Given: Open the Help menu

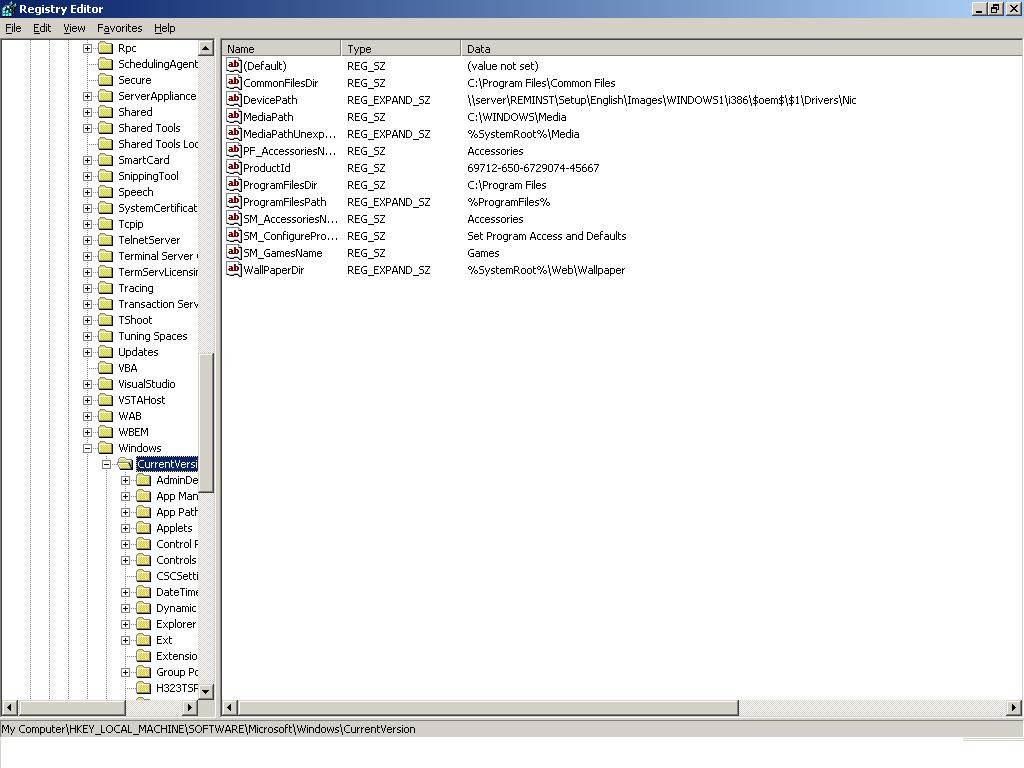Looking at the screenshot, I should 165,28.
